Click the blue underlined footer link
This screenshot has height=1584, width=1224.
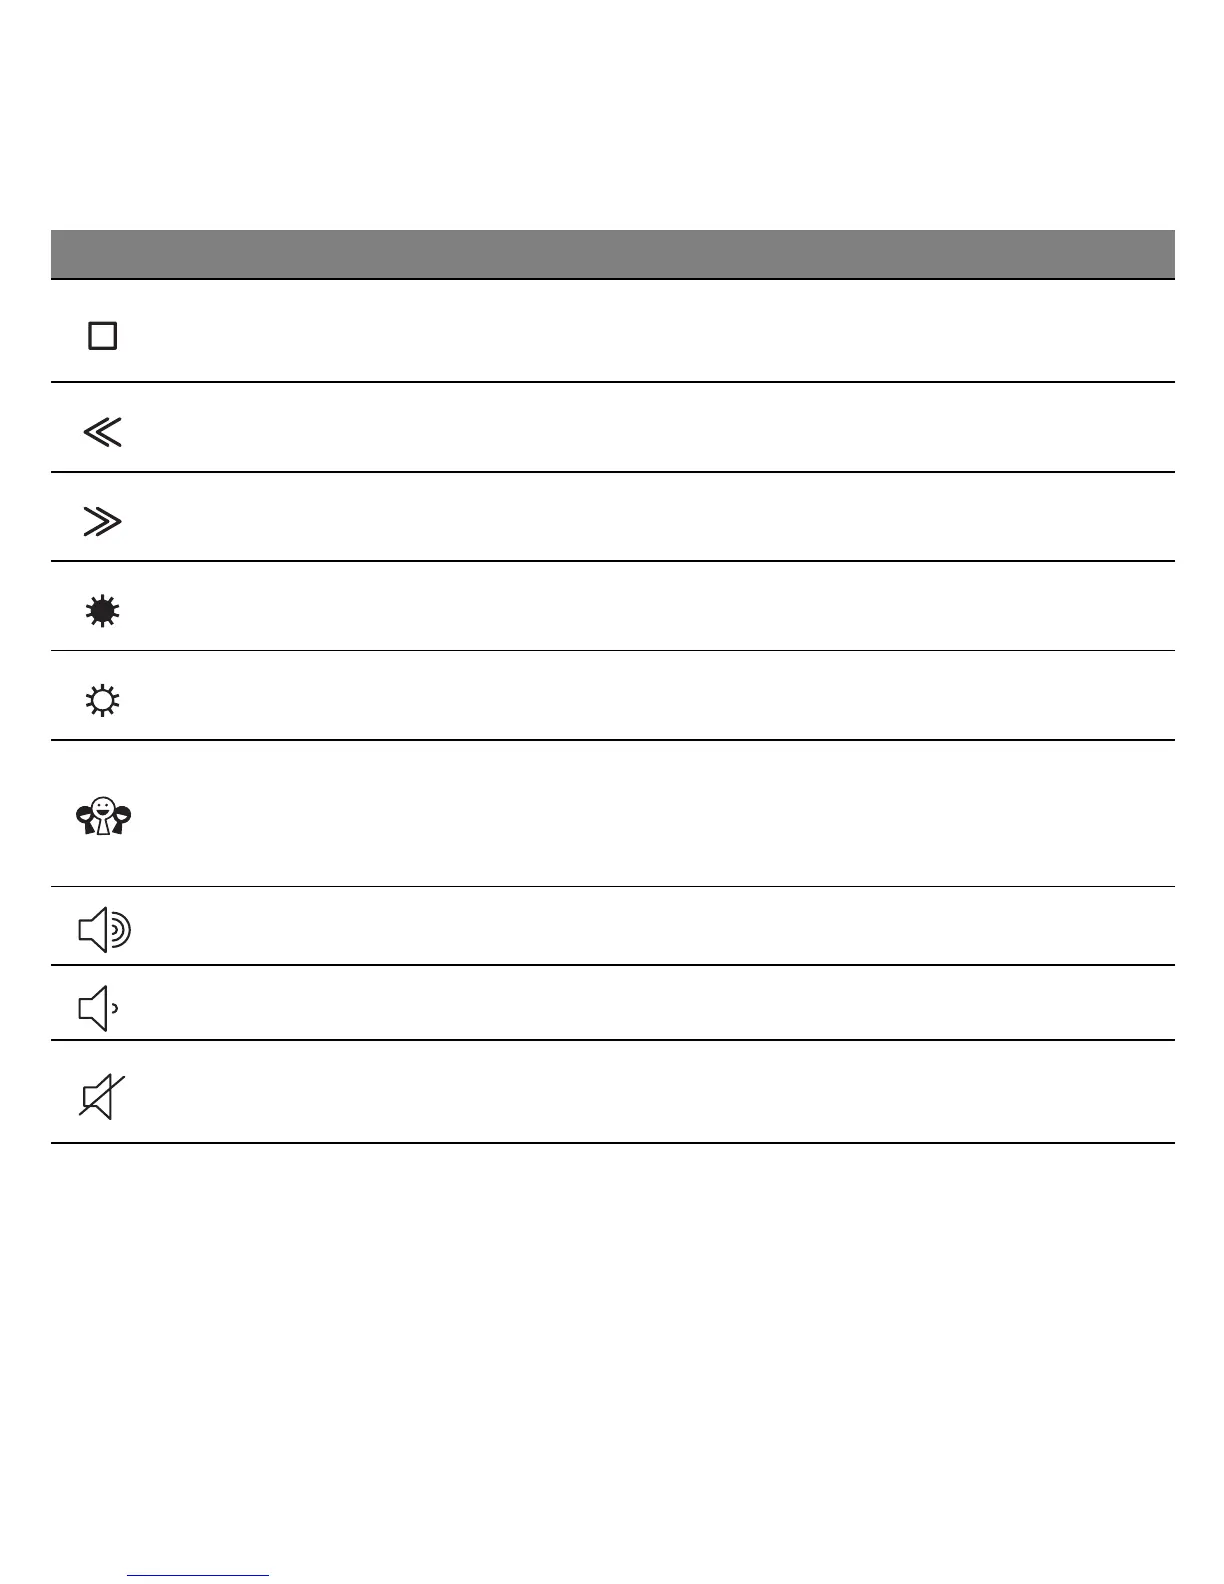point(199,1576)
